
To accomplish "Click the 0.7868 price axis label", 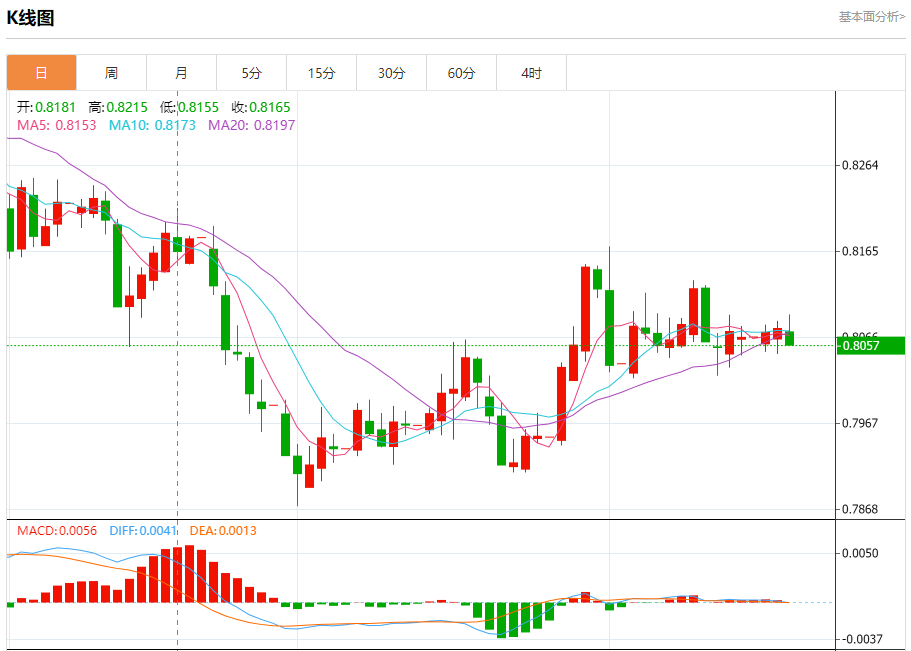I will [x=860, y=509].
